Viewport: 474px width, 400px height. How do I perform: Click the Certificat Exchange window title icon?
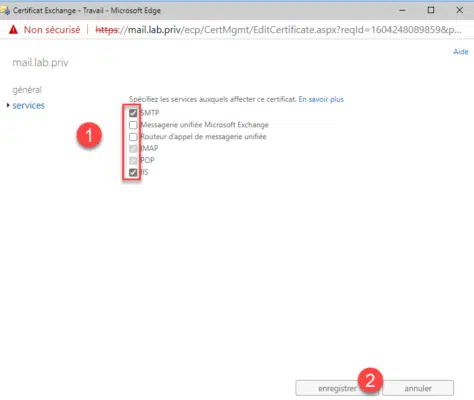pyautogui.click(x=5, y=10)
